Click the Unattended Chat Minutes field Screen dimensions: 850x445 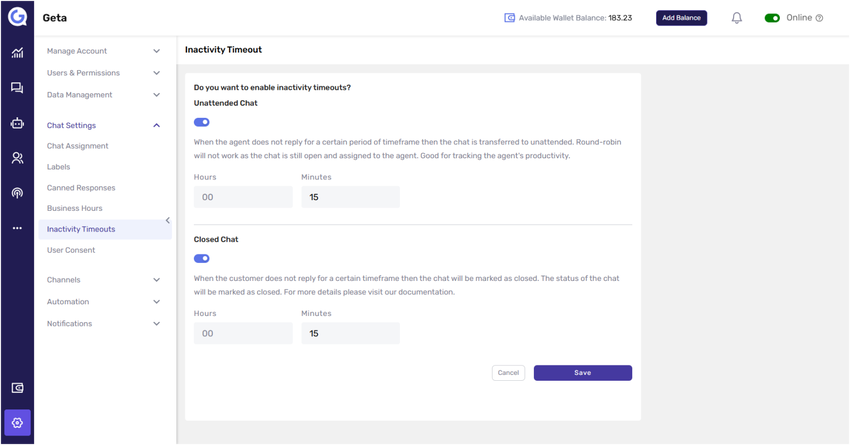pos(350,197)
